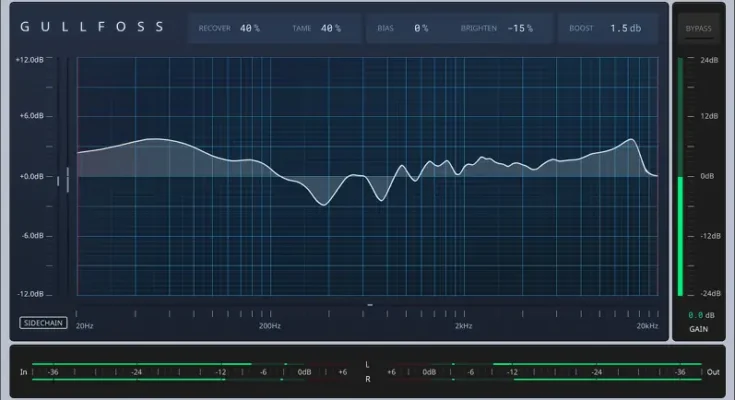Select the Brighten -15% value
This screenshot has height=400, width=735.
tap(517, 28)
